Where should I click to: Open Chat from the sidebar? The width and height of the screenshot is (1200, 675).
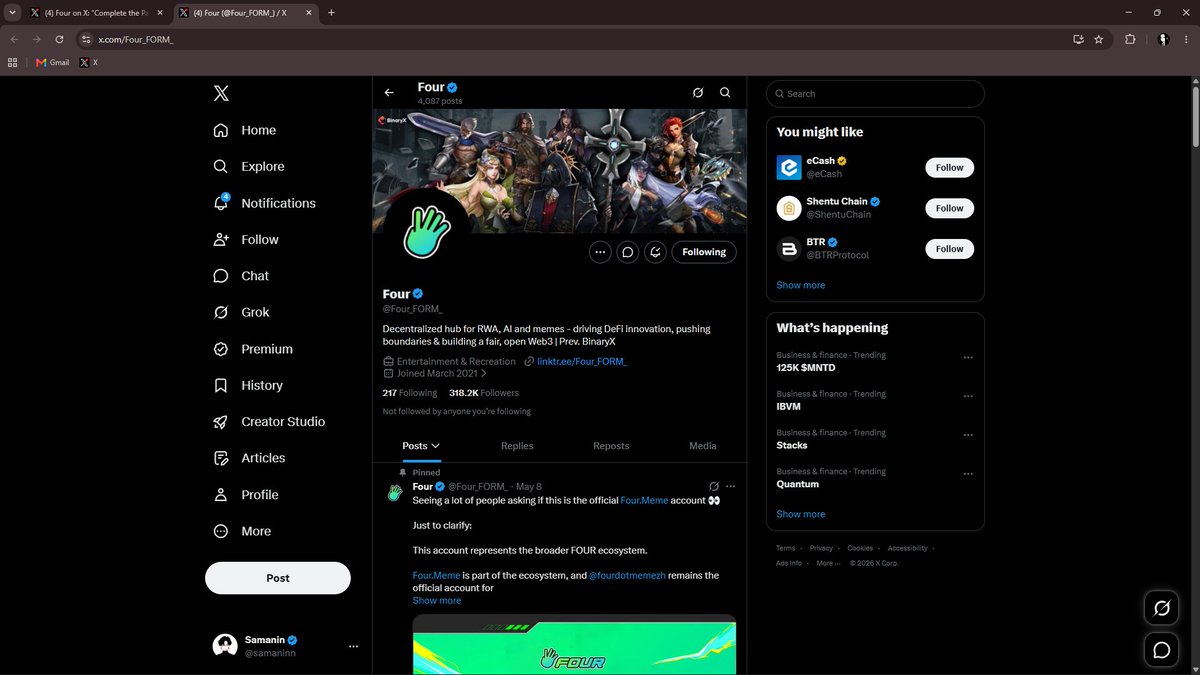(241, 276)
